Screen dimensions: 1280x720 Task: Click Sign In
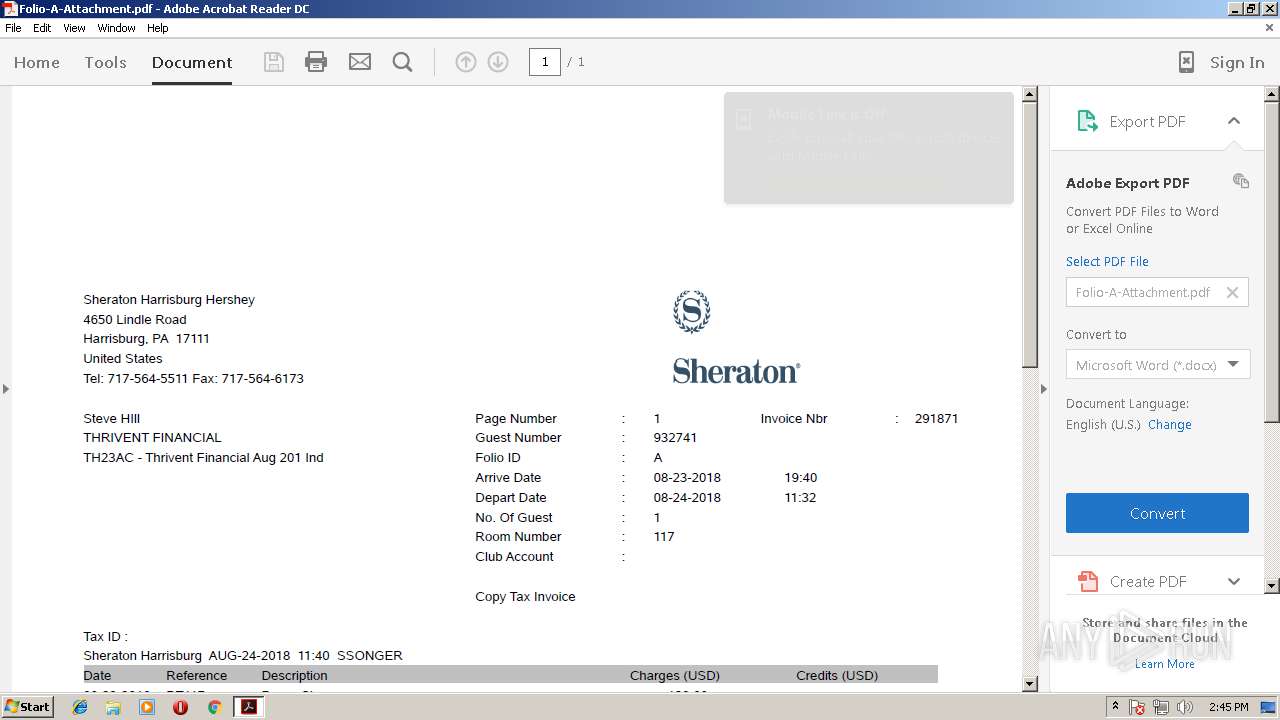1237,62
